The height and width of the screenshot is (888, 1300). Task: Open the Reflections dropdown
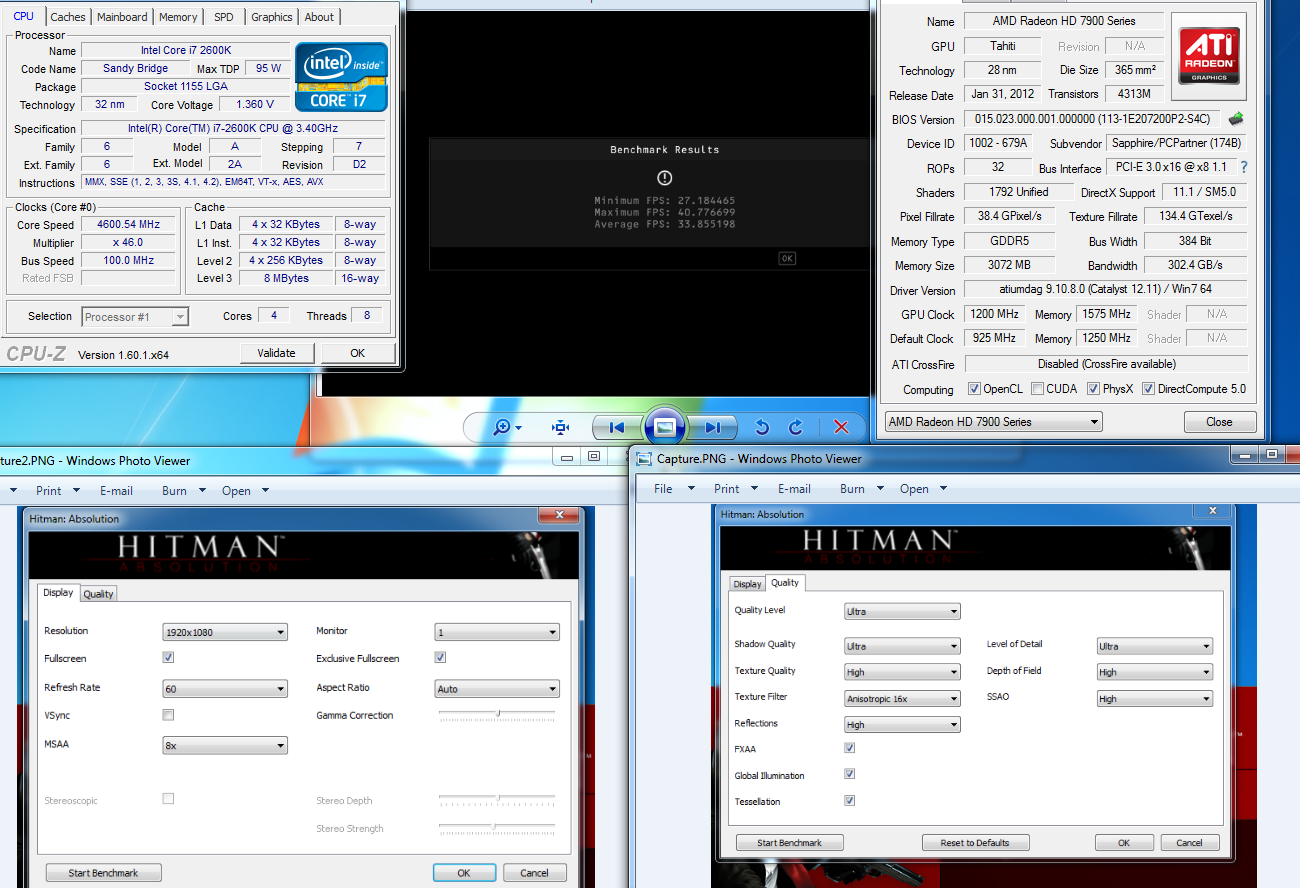[902, 725]
